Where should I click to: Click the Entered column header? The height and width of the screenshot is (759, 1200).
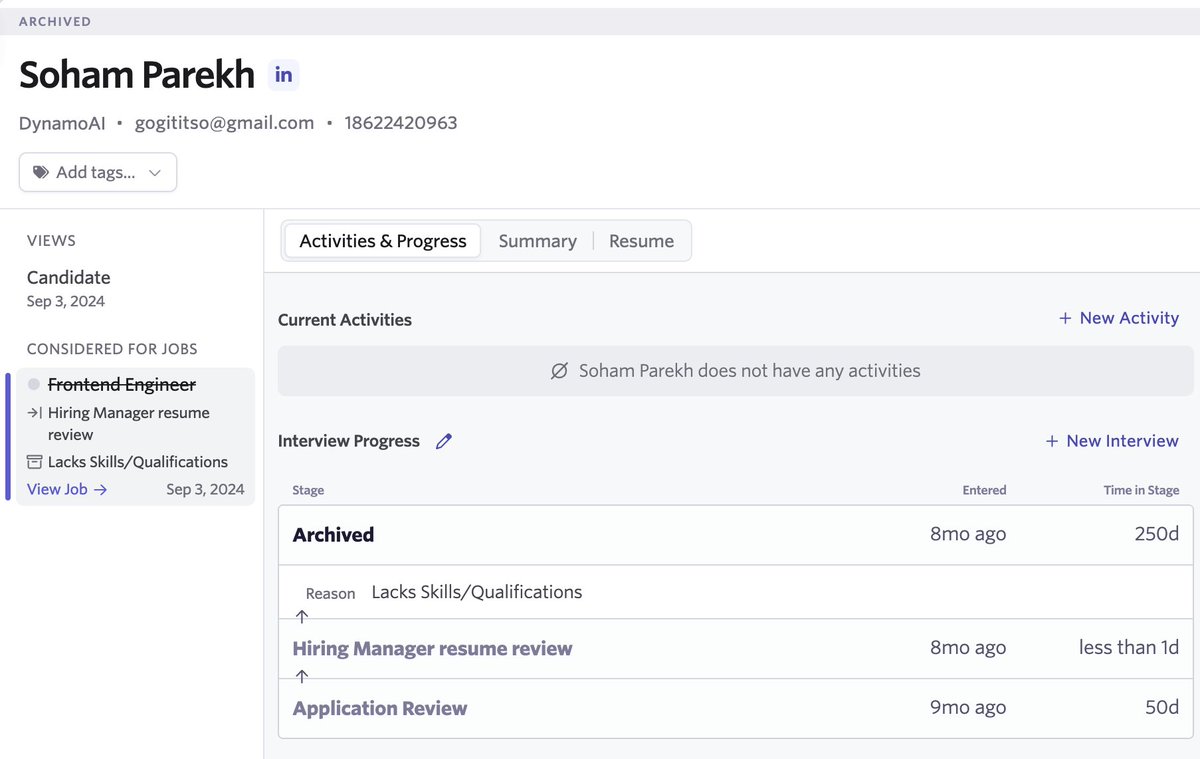(984, 490)
